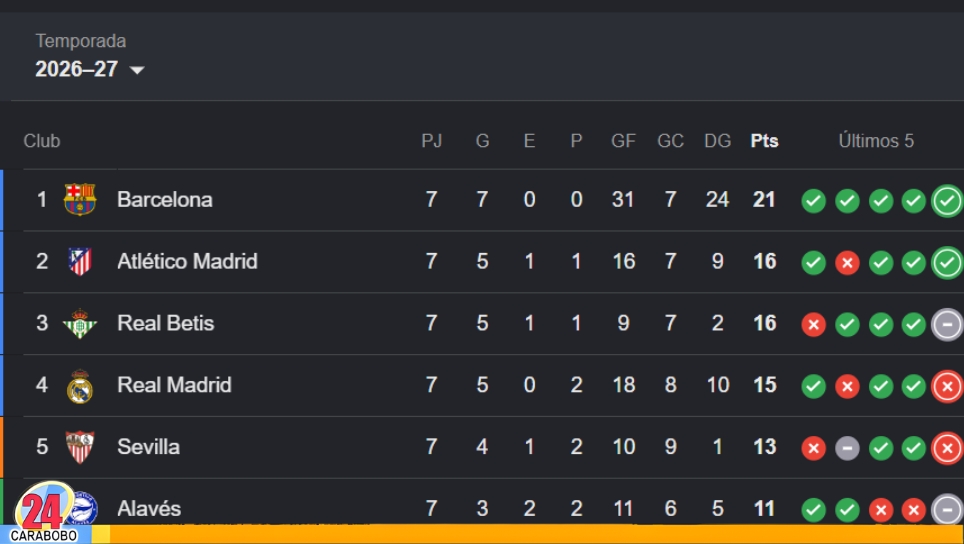The width and height of the screenshot is (964, 544).
Task: Click Real Madrid's latest loss icon
Action: tap(947, 386)
